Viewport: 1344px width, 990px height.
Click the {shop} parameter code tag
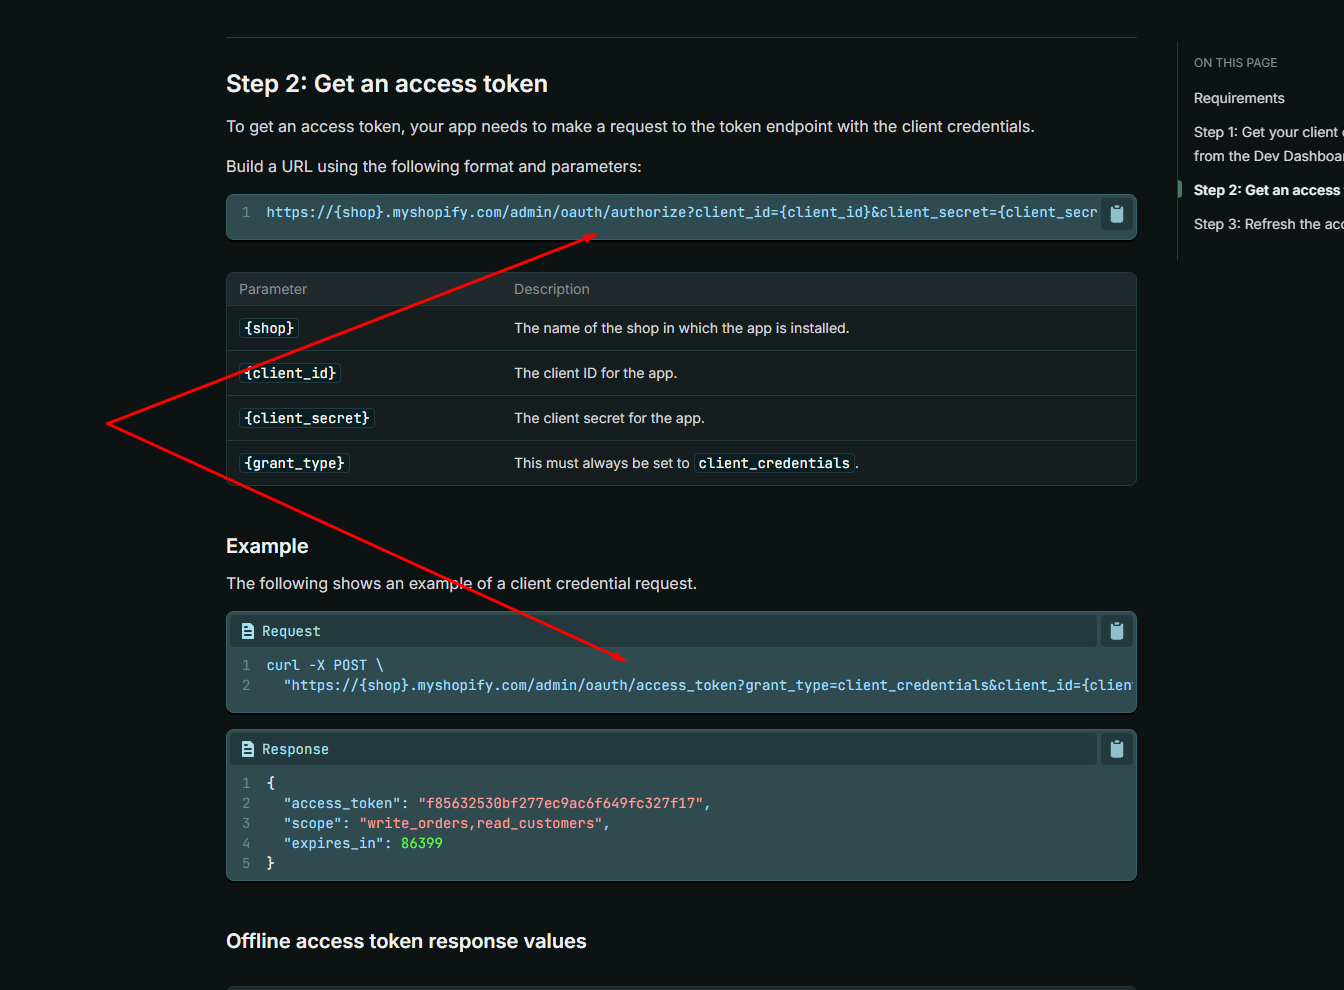269,328
